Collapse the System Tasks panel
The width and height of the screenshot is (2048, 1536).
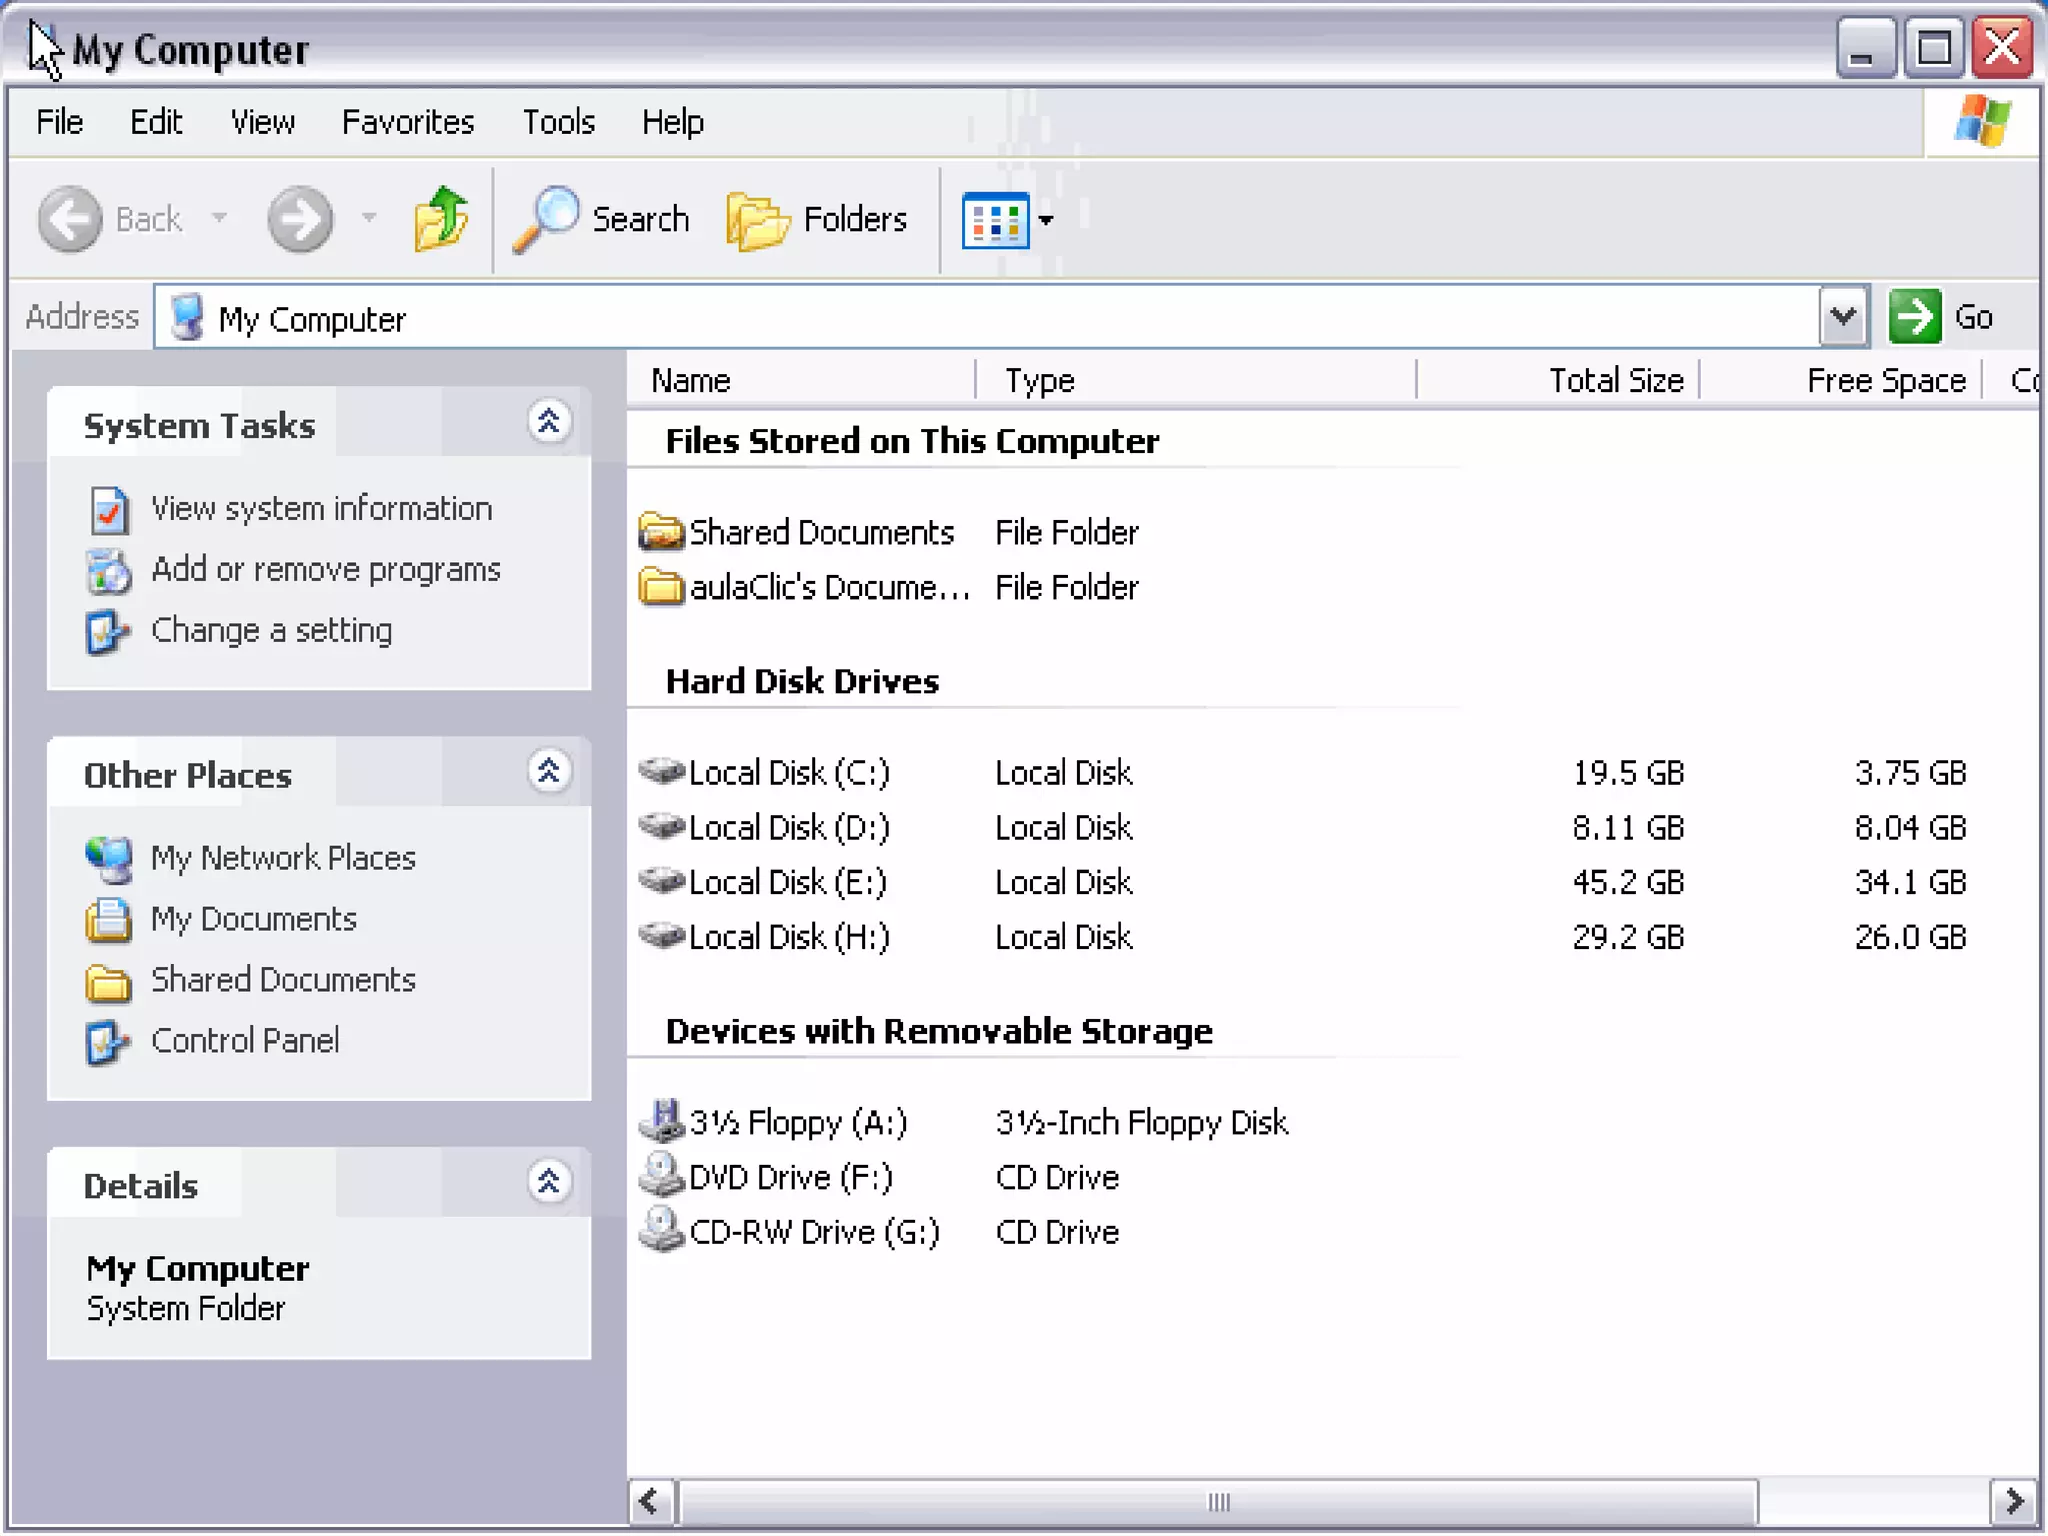pyautogui.click(x=548, y=423)
